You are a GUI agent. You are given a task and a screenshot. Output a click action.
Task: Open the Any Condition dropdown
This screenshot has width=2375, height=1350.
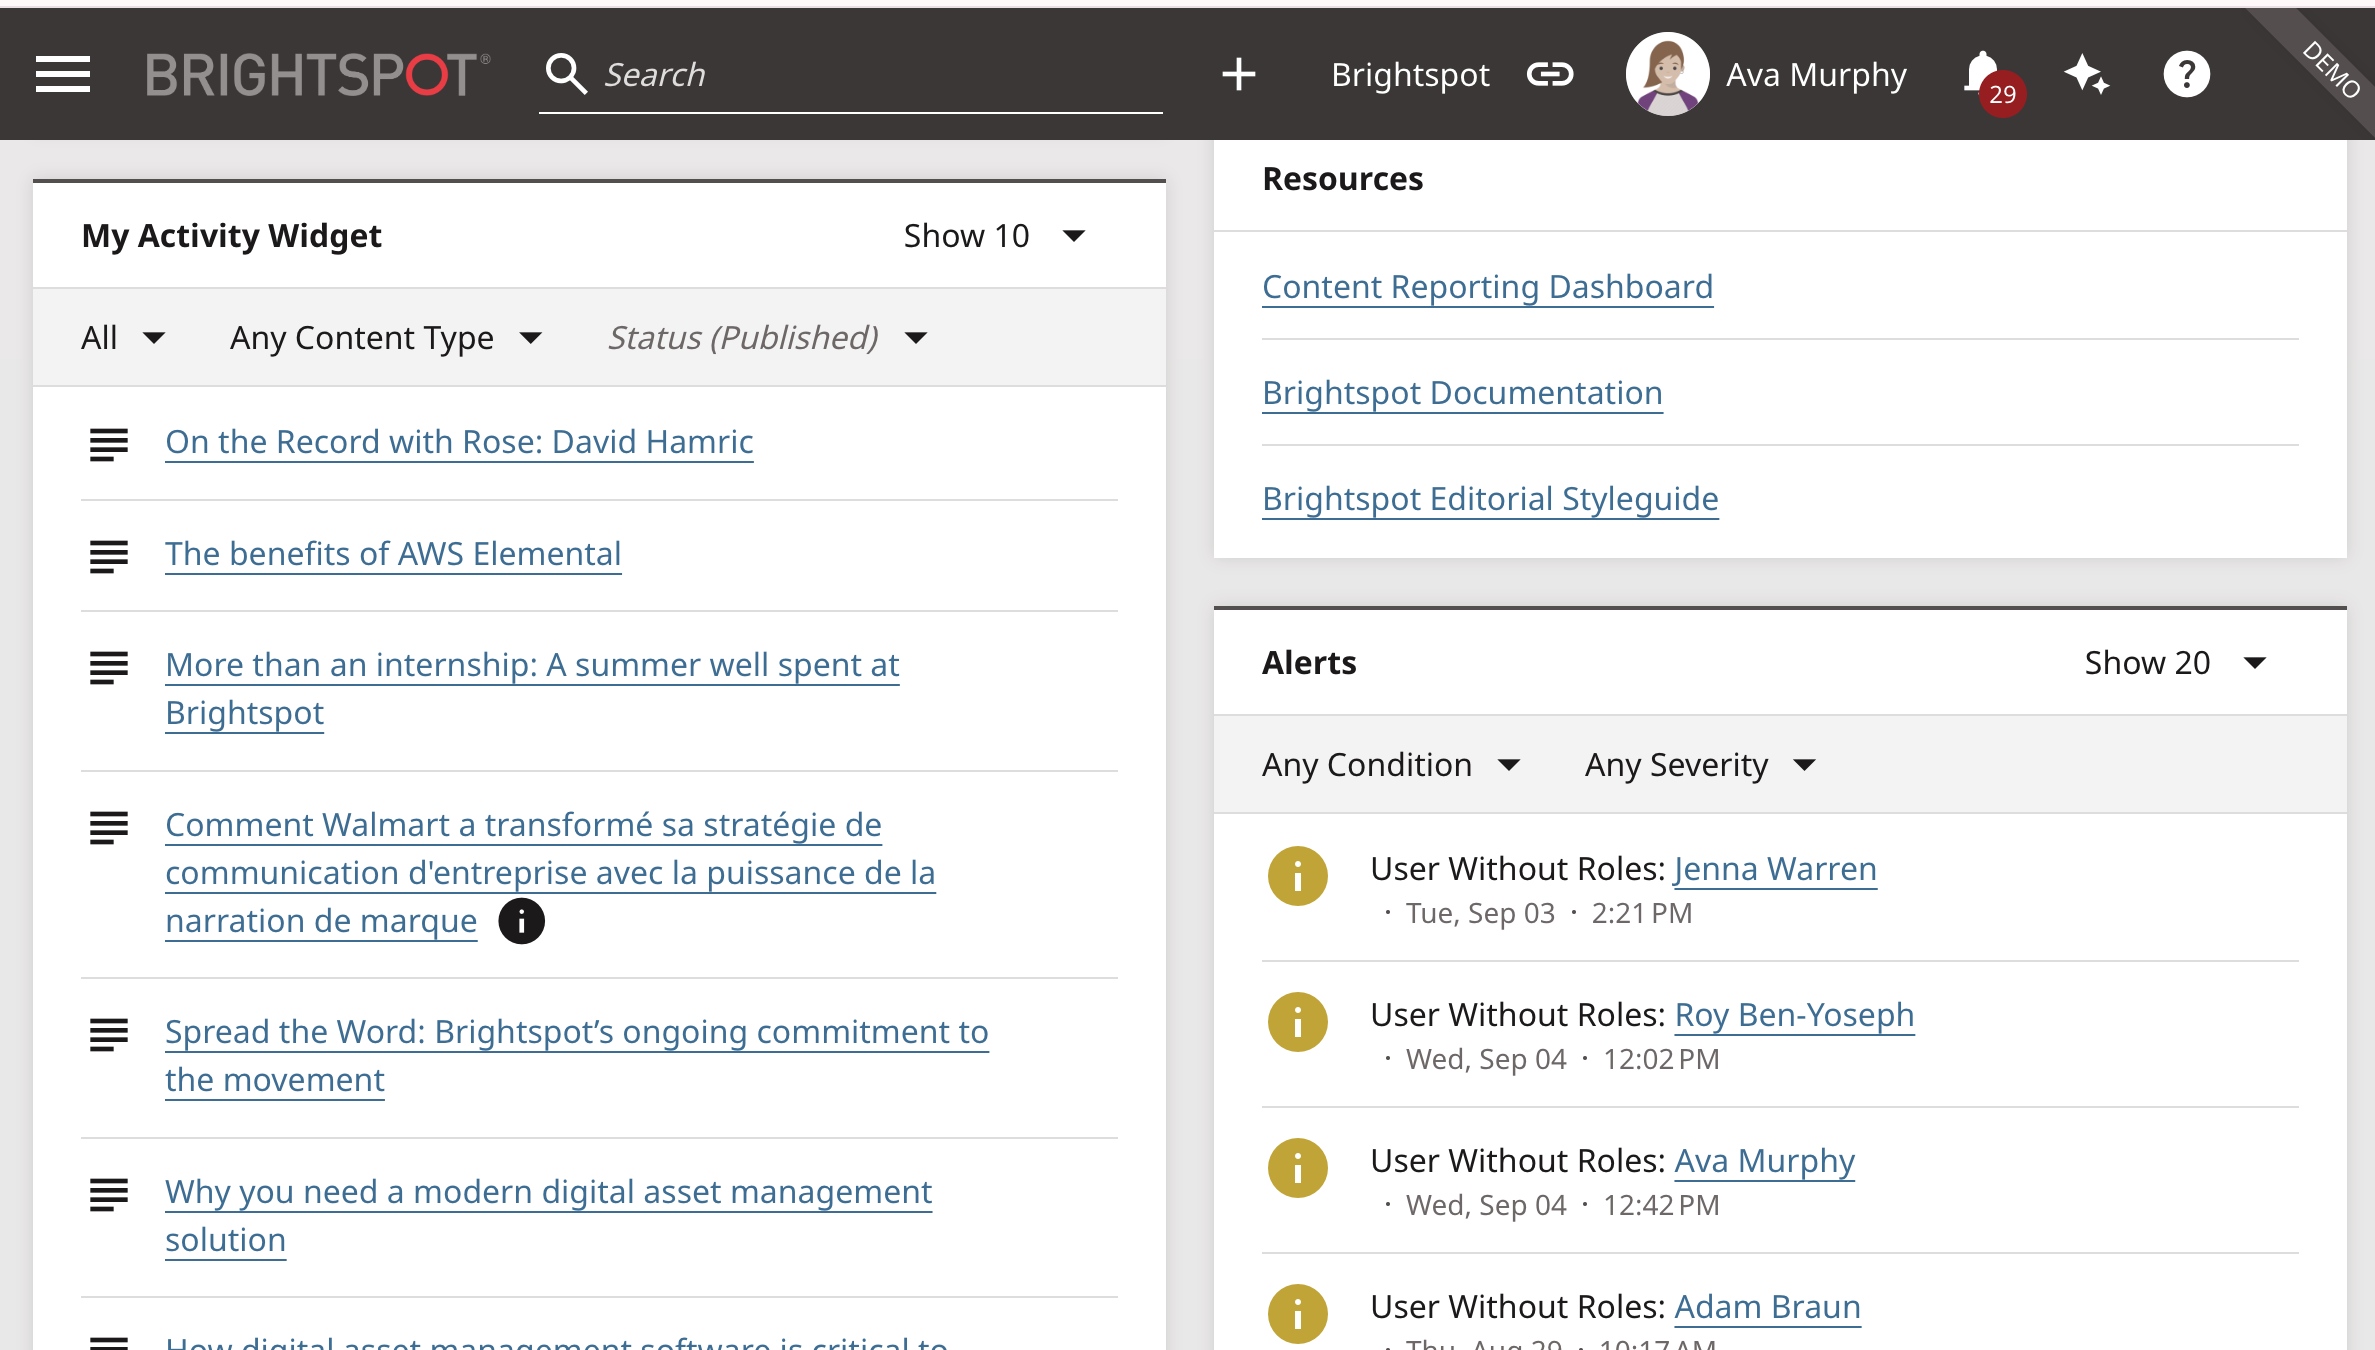click(x=1391, y=765)
